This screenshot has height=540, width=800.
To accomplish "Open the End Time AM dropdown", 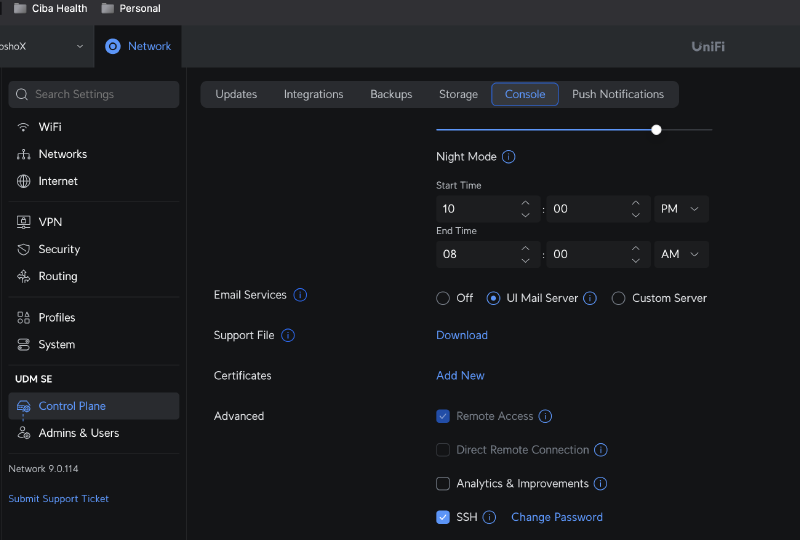I will (x=681, y=255).
